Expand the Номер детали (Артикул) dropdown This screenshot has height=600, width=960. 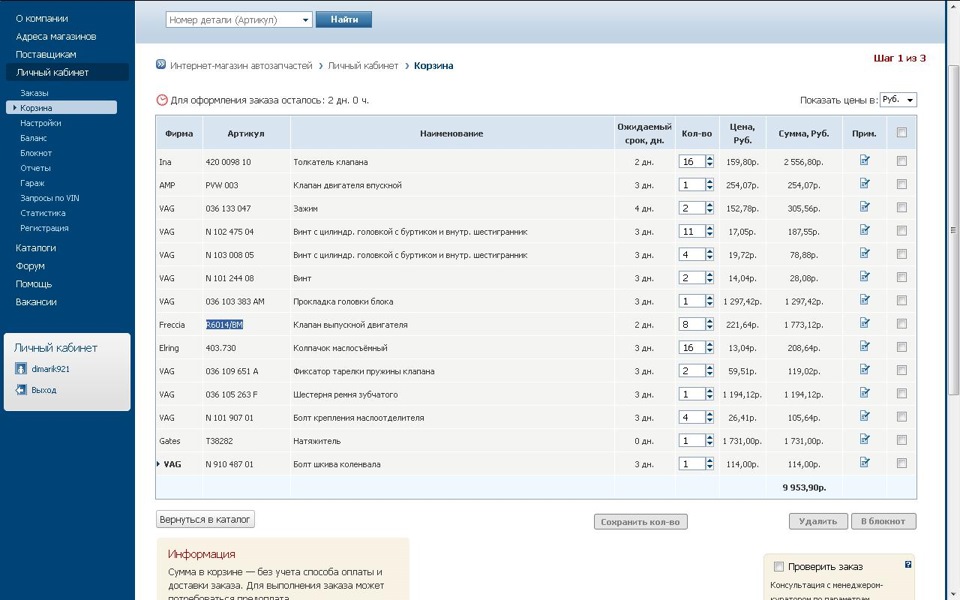[306, 20]
